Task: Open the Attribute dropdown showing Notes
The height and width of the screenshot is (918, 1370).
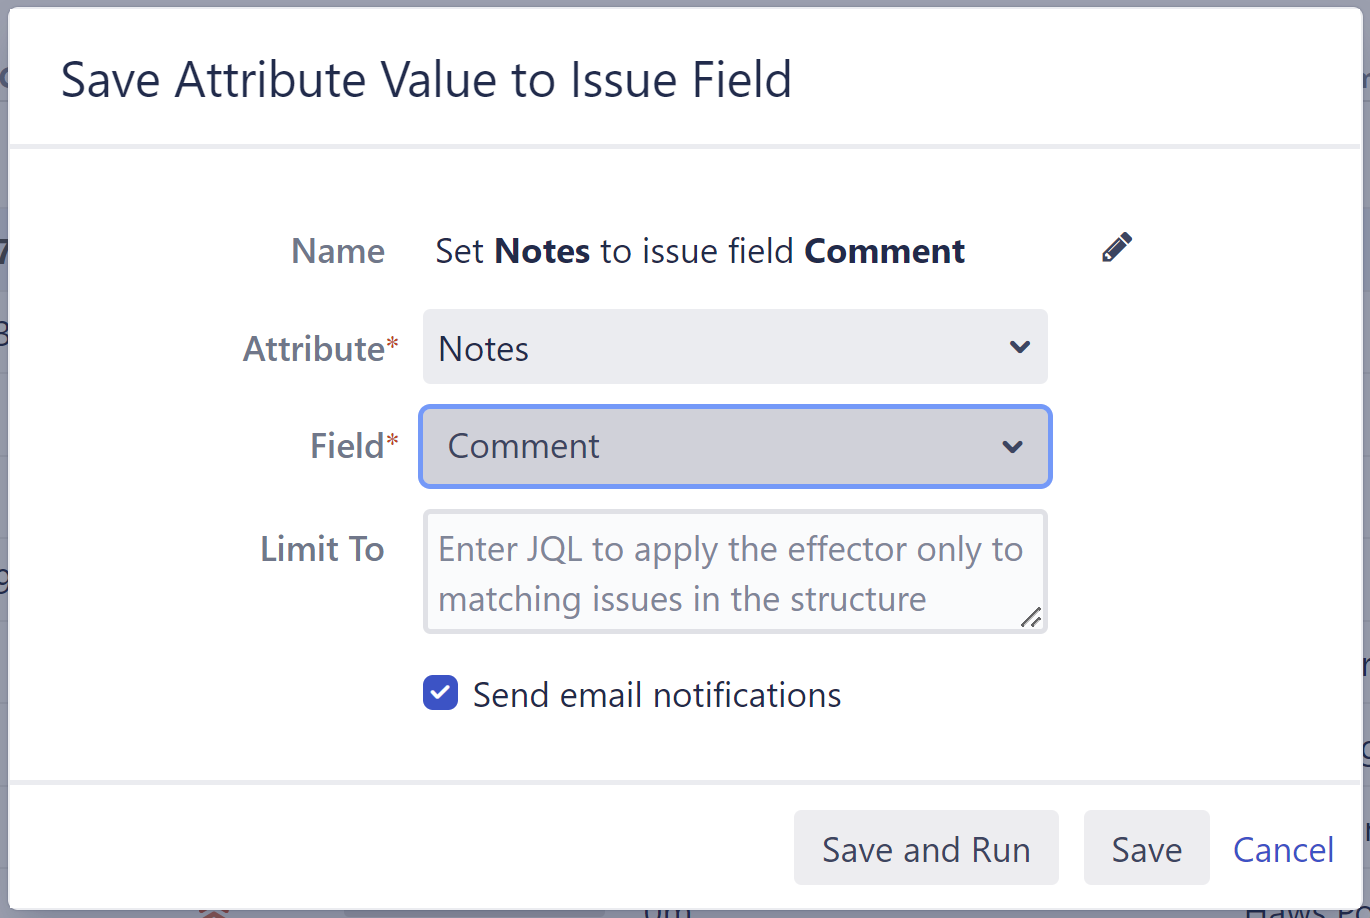Action: click(x=735, y=347)
